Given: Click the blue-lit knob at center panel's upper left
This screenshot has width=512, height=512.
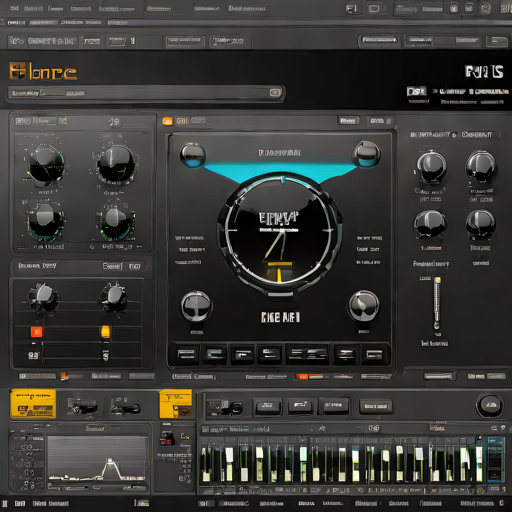Looking at the screenshot, I should [193, 155].
